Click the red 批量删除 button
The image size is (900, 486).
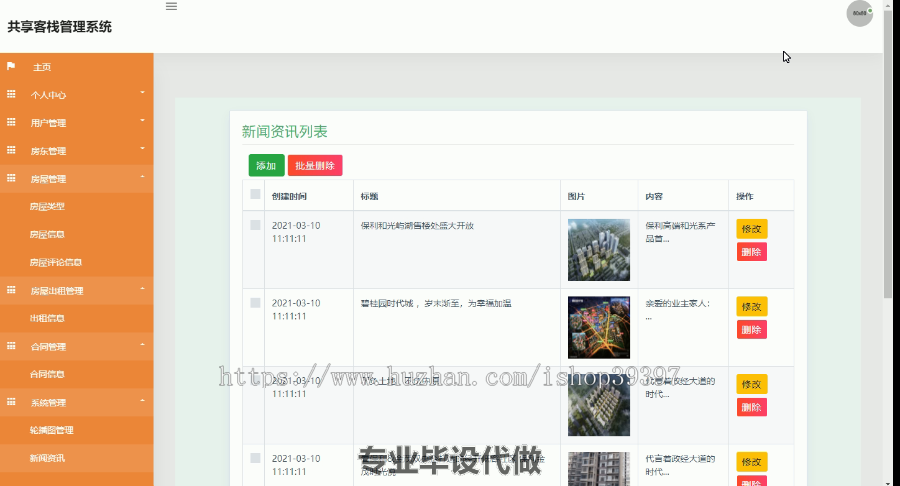pyautogui.click(x=315, y=165)
